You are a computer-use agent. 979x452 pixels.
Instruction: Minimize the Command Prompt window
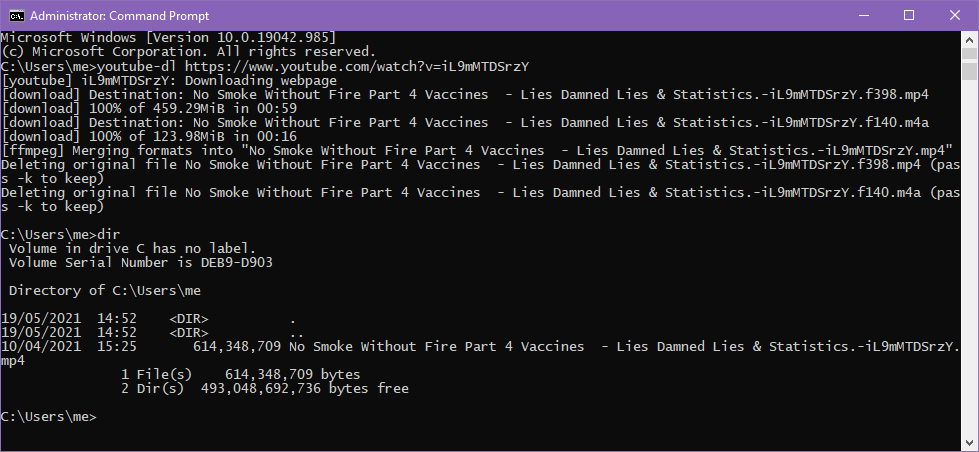[864, 16]
